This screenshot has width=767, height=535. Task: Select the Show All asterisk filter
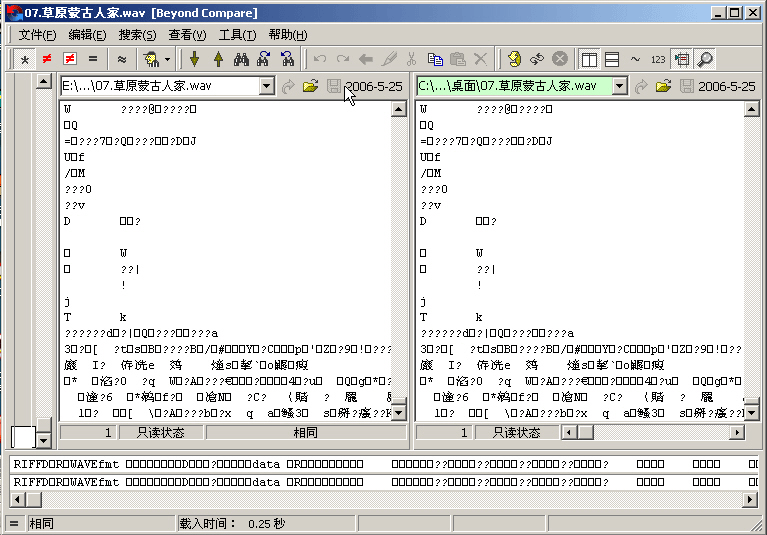(24, 59)
